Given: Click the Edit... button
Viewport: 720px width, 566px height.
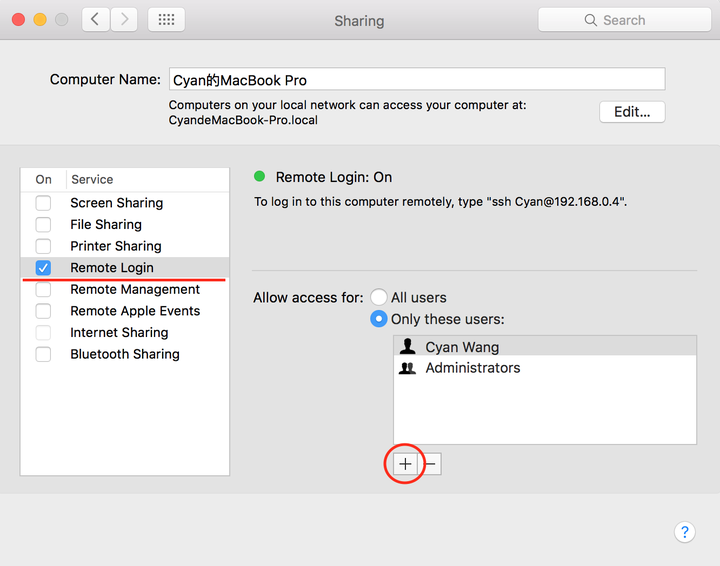Looking at the screenshot, I should click(632, 112).
